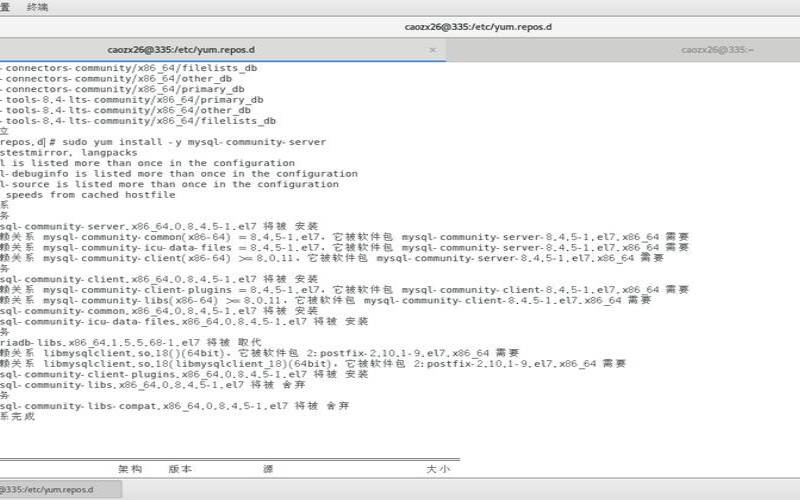Screen dimensions: 800x500
Task: Click the 架构 column header in output
Action: pos(130,468)
